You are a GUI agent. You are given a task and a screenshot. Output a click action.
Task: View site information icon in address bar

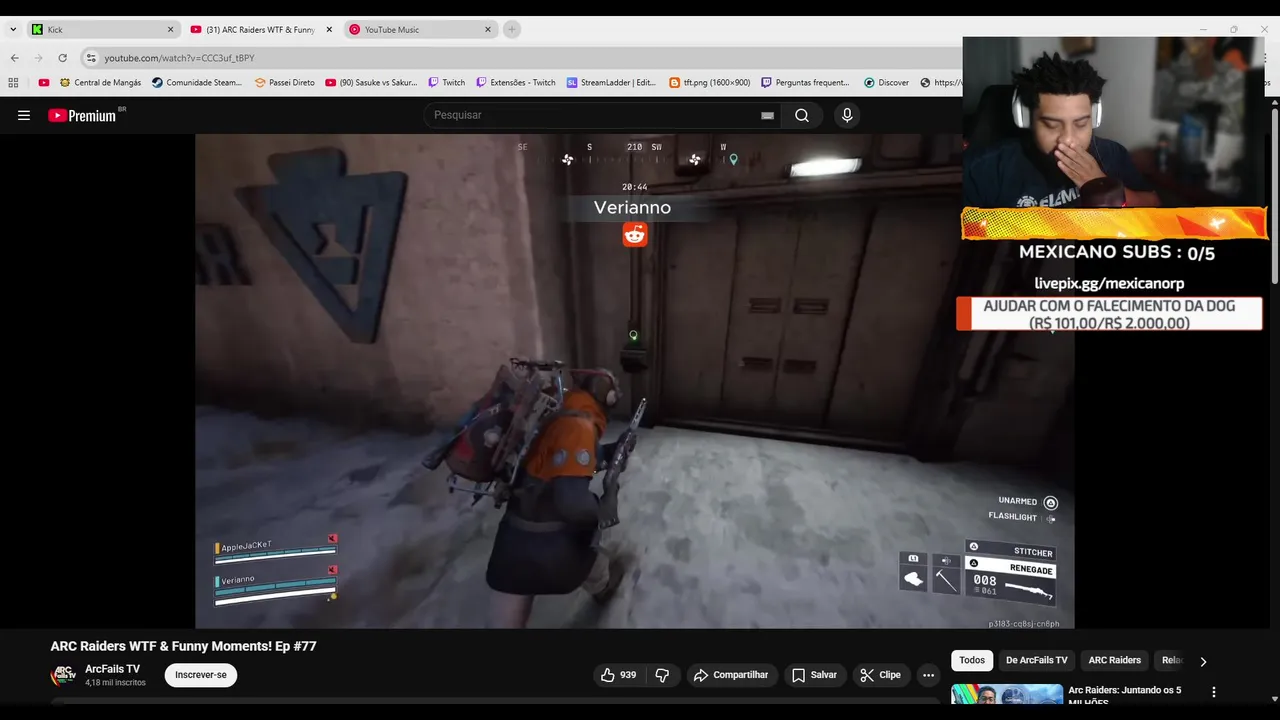[91, 58]
